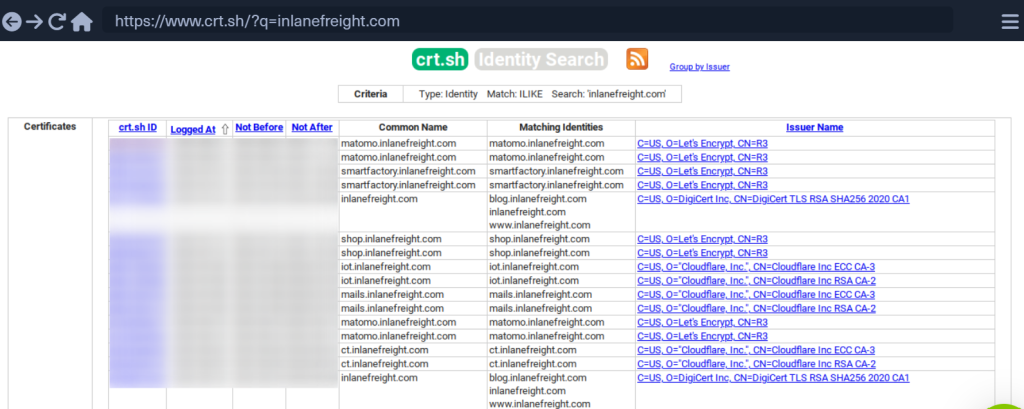The height and width of the screenshot is (409, 1024).
Task: Open the hamburger menu icon
Action: click(x=1010, y=22)
